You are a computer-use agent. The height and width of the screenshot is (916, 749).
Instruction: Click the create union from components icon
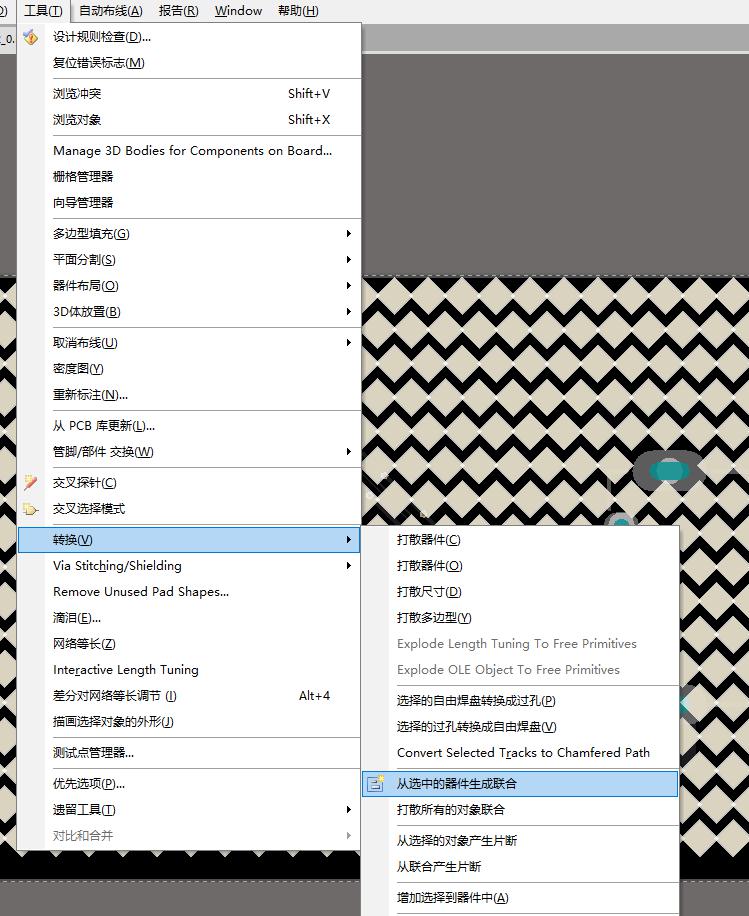[376, 784]
